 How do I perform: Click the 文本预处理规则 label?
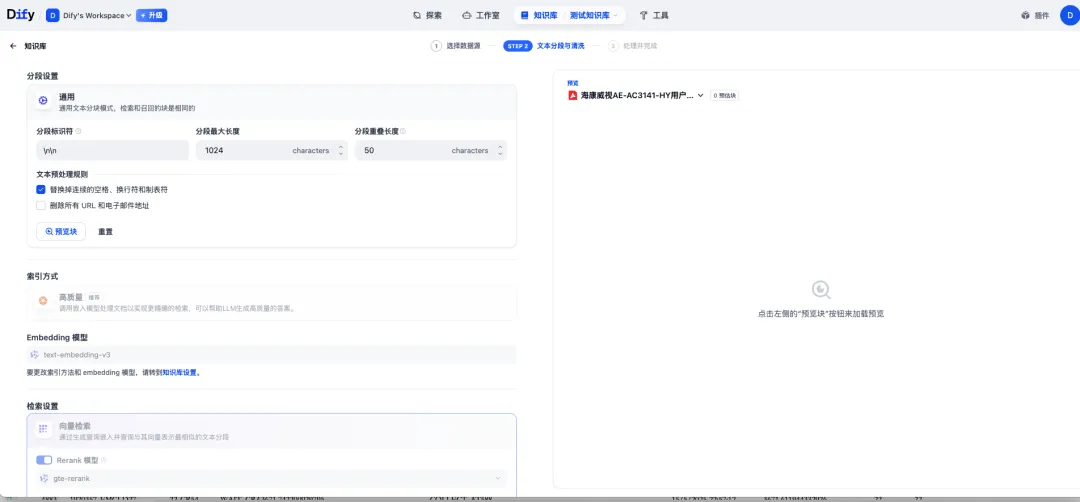click(x=62, y=174)
